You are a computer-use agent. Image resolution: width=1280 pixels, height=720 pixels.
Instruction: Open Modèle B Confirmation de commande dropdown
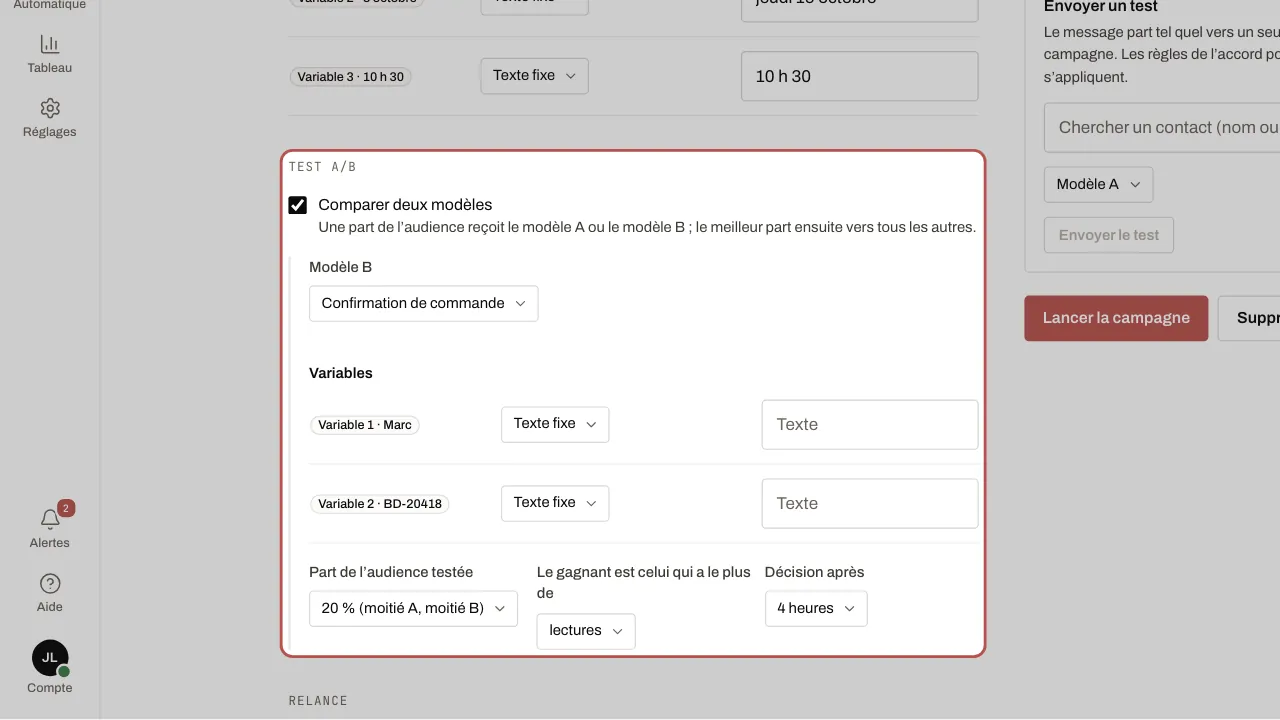pyautogui.click(x=423, y=303)
